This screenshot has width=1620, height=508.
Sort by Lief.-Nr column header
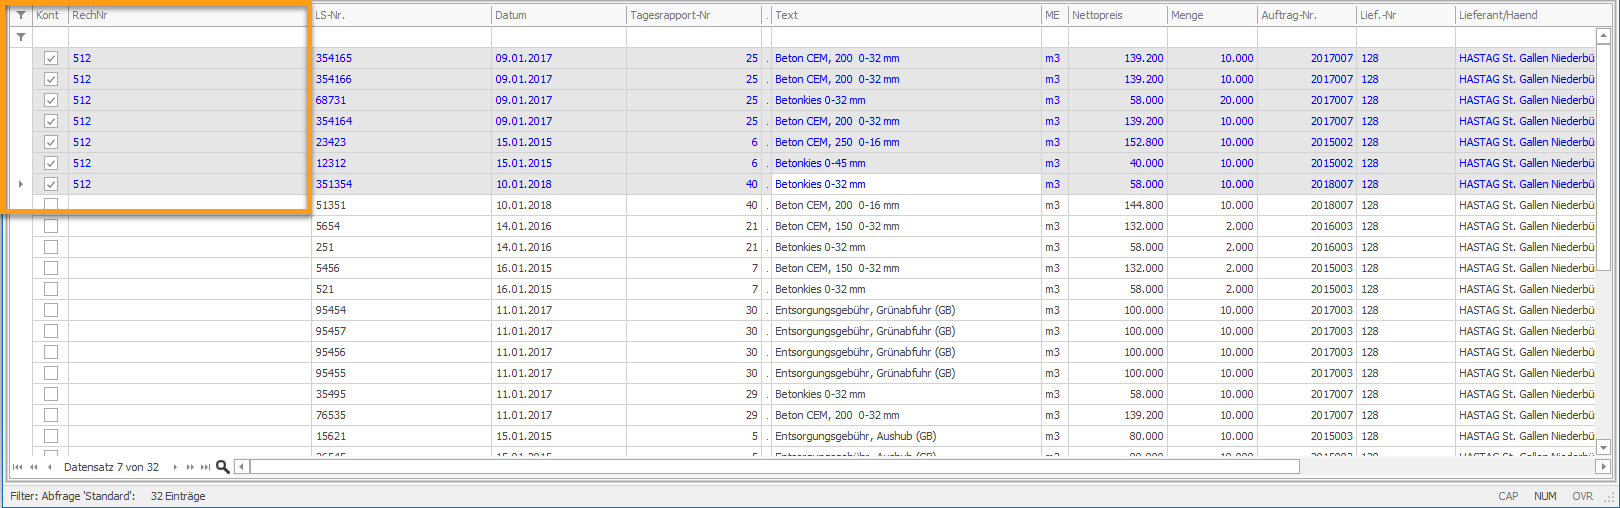click(x=1405, y=15)
